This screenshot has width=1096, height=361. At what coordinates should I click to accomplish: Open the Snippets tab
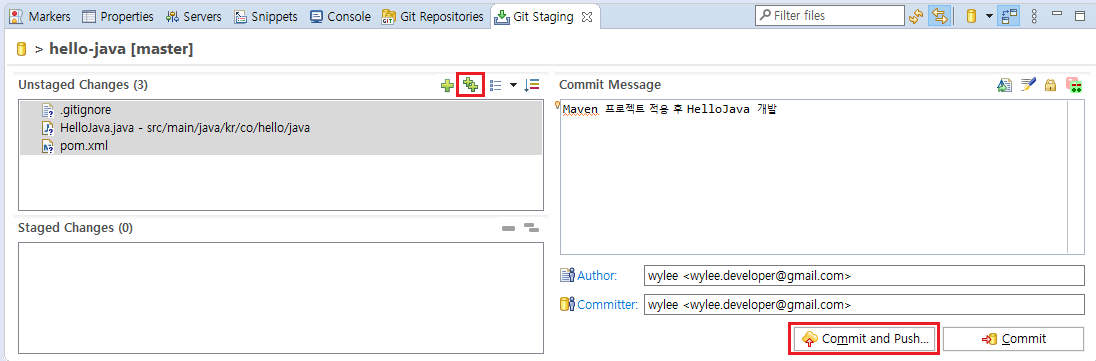pyautogui.click(x=265, y=16)
